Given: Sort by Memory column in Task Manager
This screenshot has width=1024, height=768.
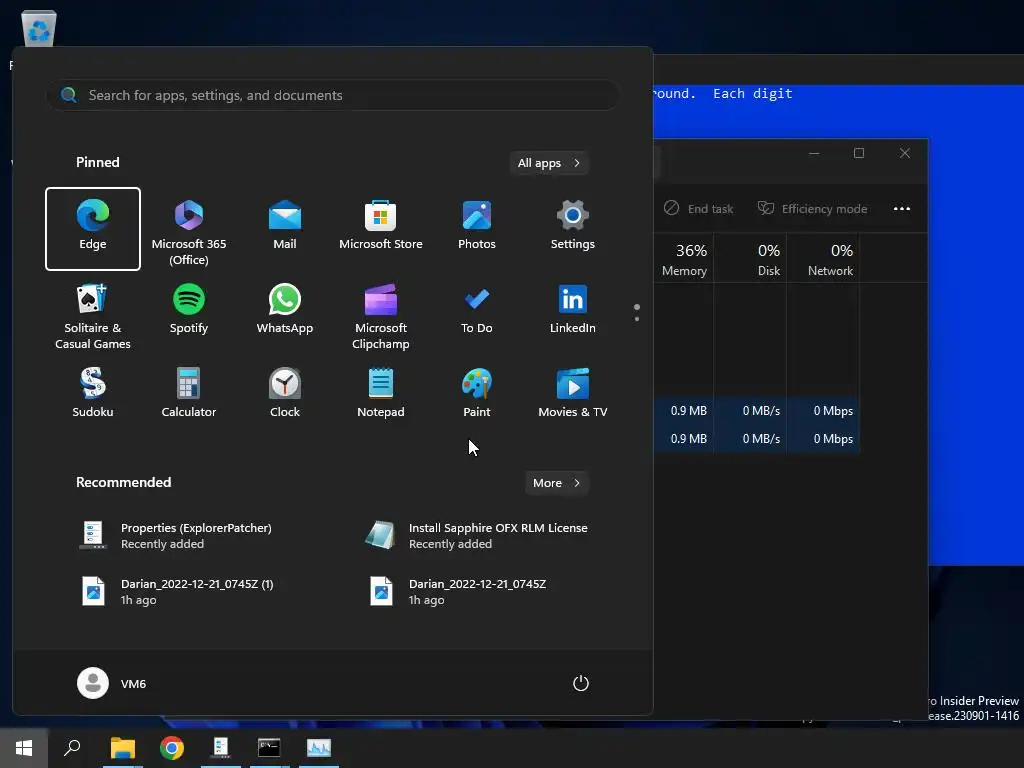Looking at the screenshot, I should tap(684, 259).
